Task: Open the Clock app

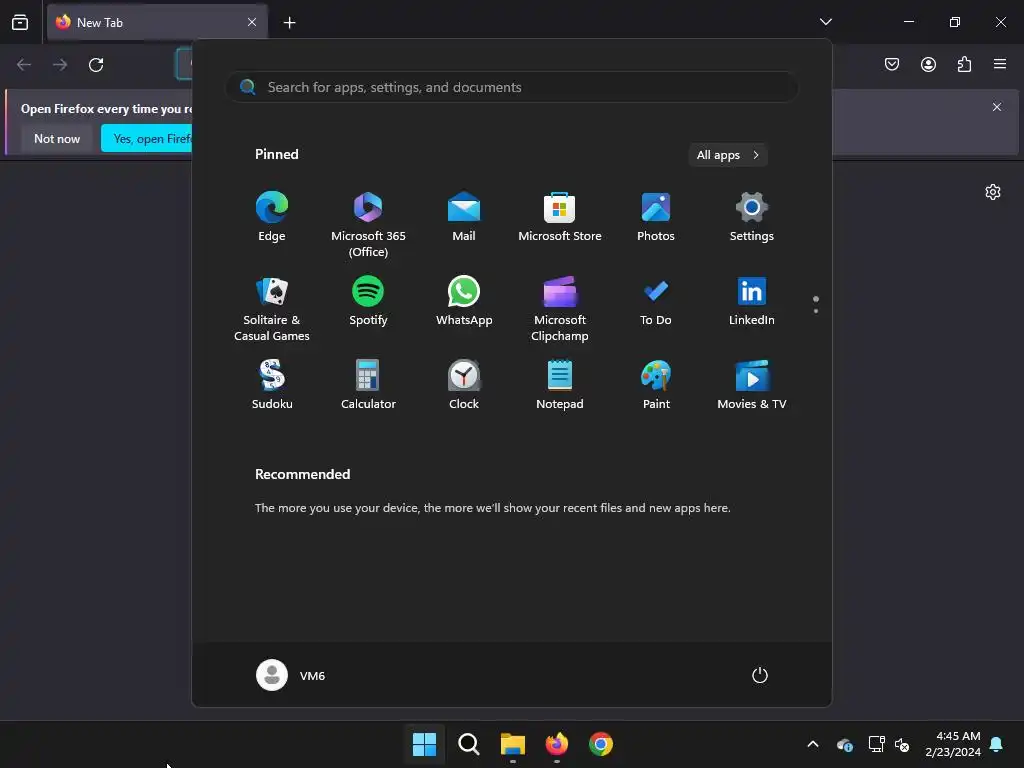Action: (x=464, y=385)
